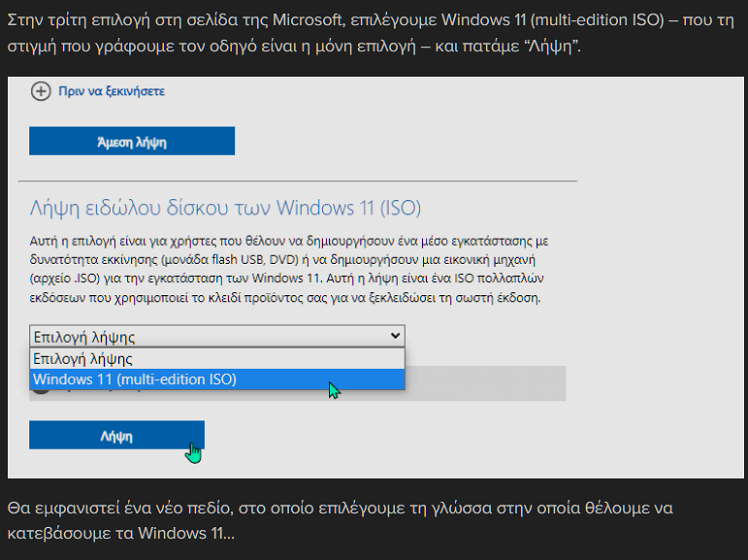Select the Επιλογή λήψης option in the list
Viewport: 748px width, 560px height.
click(x=217, y=359)
